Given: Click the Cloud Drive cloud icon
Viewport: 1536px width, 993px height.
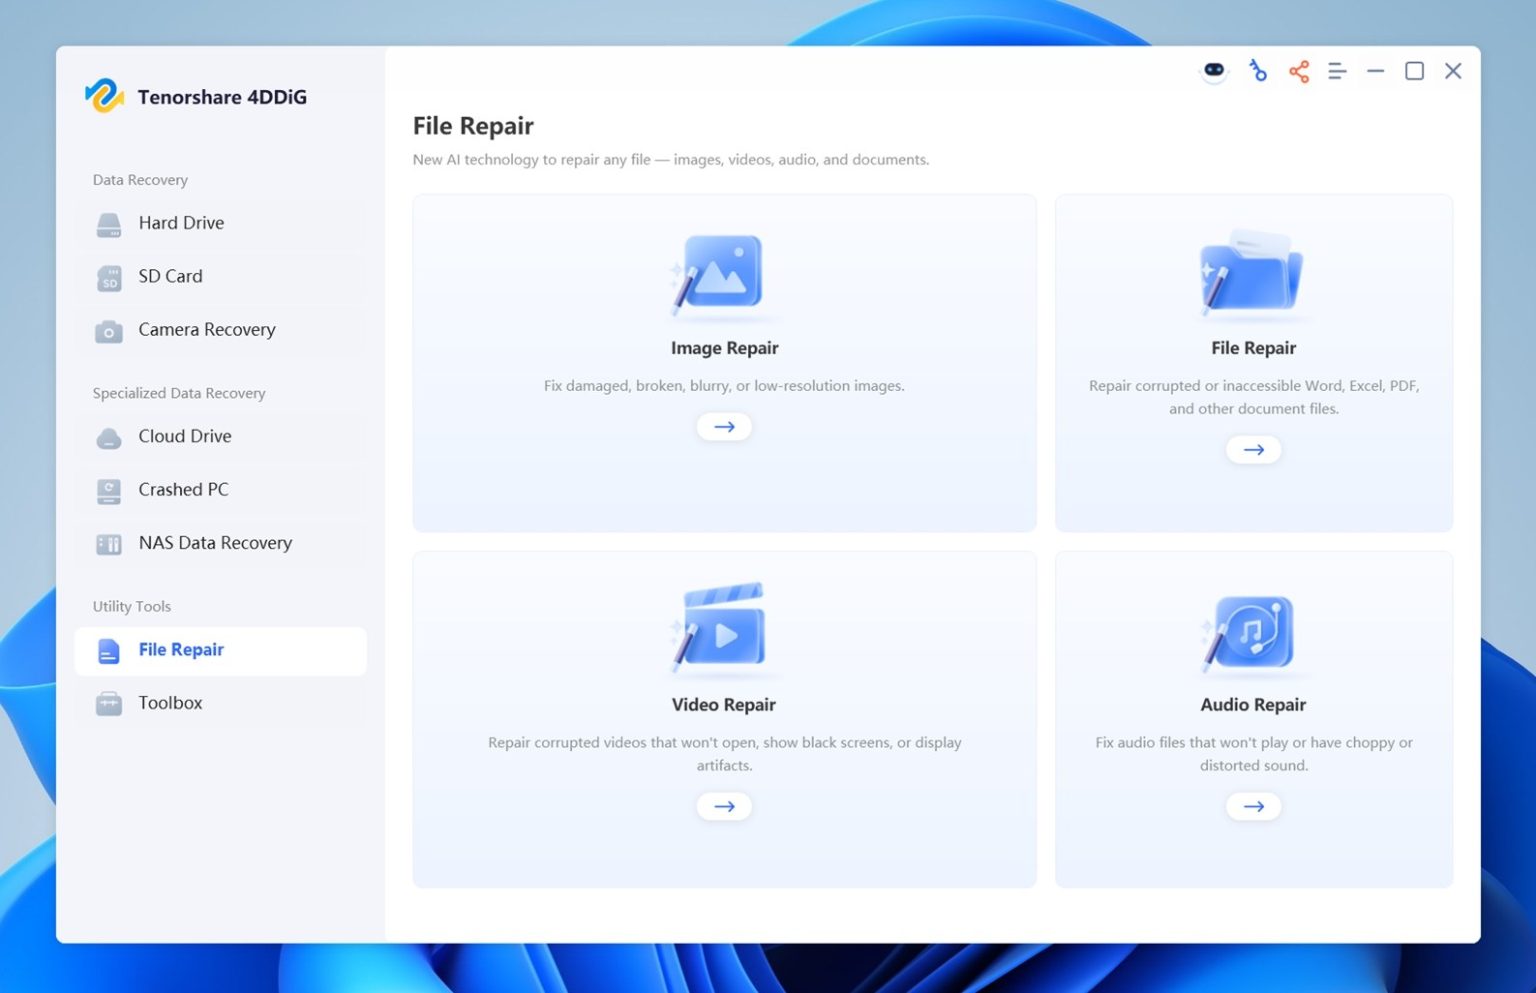Looking at the screenshot, I should pyautogui.click(x=109, y=437).
